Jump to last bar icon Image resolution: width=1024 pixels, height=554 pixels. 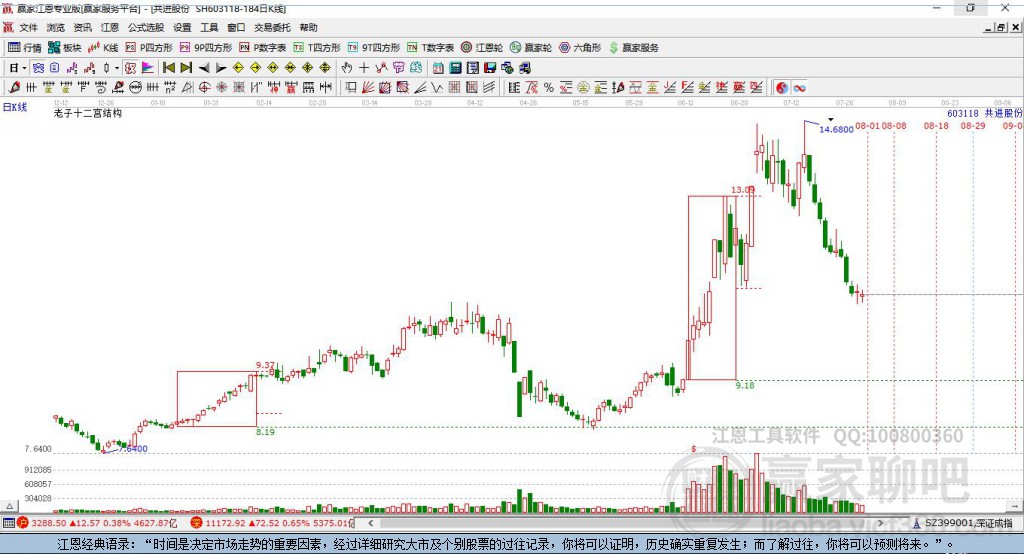point(186,68)
